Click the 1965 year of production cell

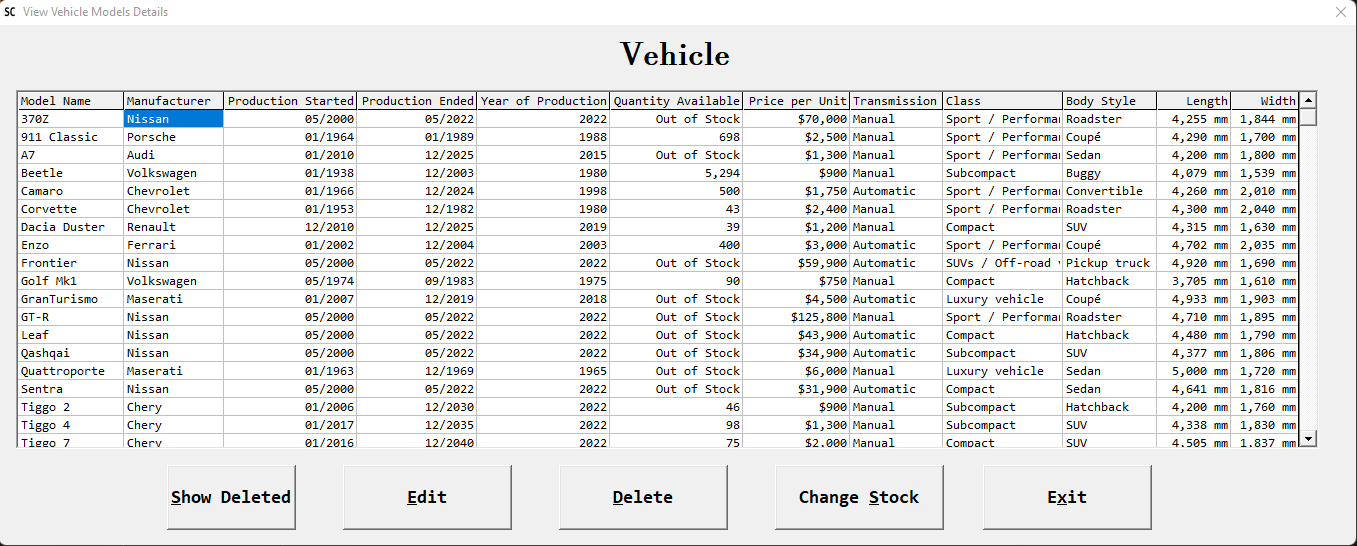click(543, 371)
